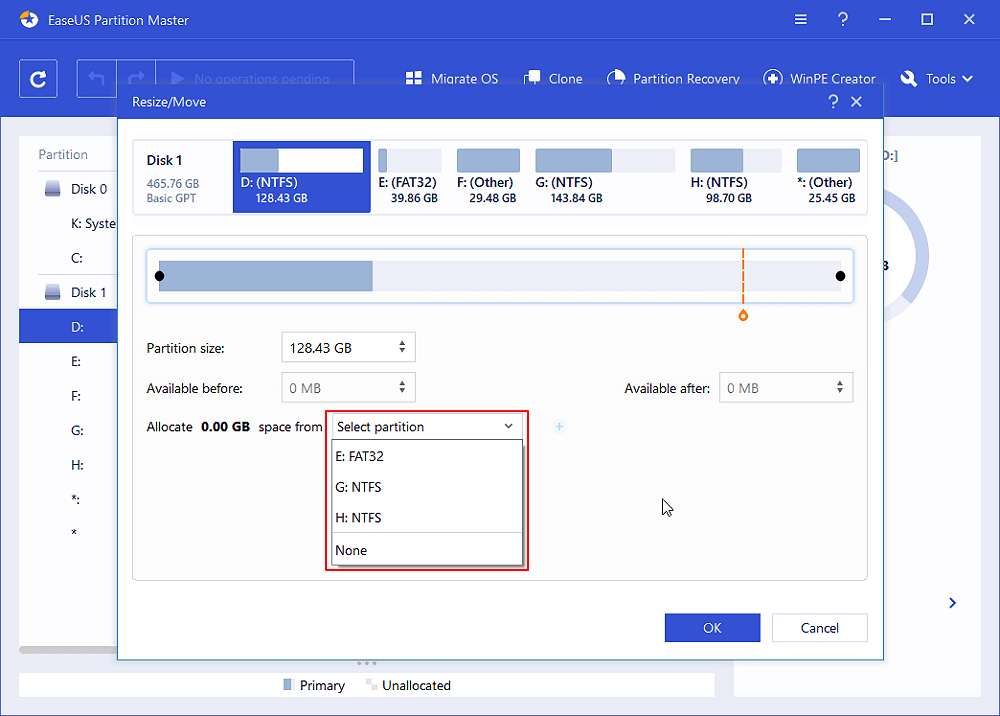The width and height of the screenshot is (1000, 716).
Task: Choose None from the dropdown list
Action: pyautogui.click(x=427, y=550)
